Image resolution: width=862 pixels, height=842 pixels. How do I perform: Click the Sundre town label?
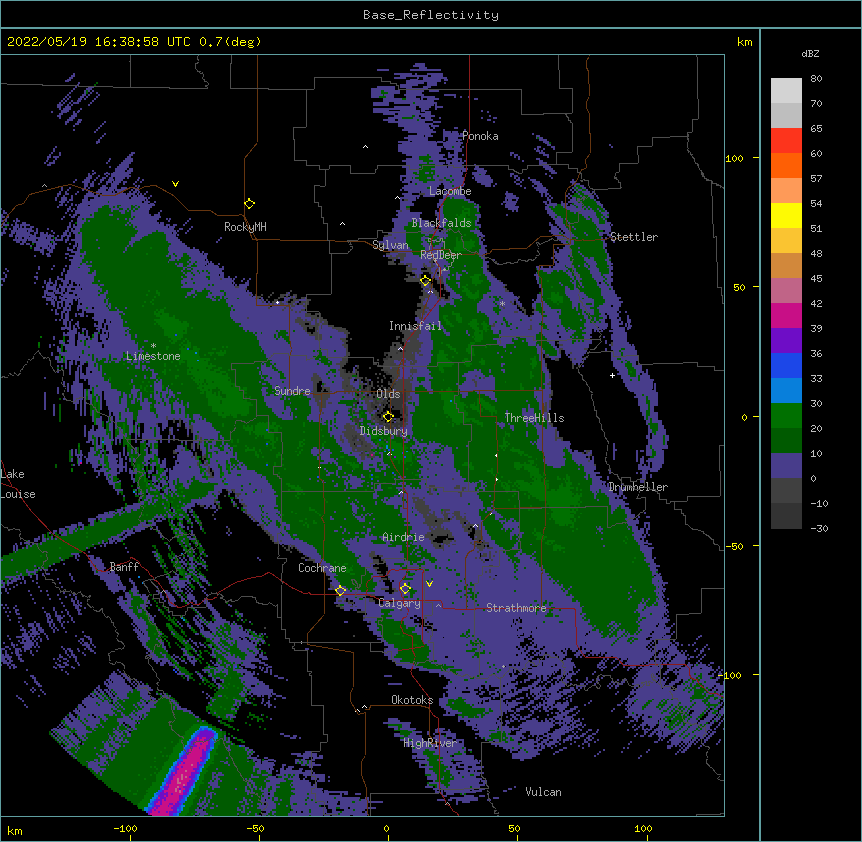[x=292, y=391]
